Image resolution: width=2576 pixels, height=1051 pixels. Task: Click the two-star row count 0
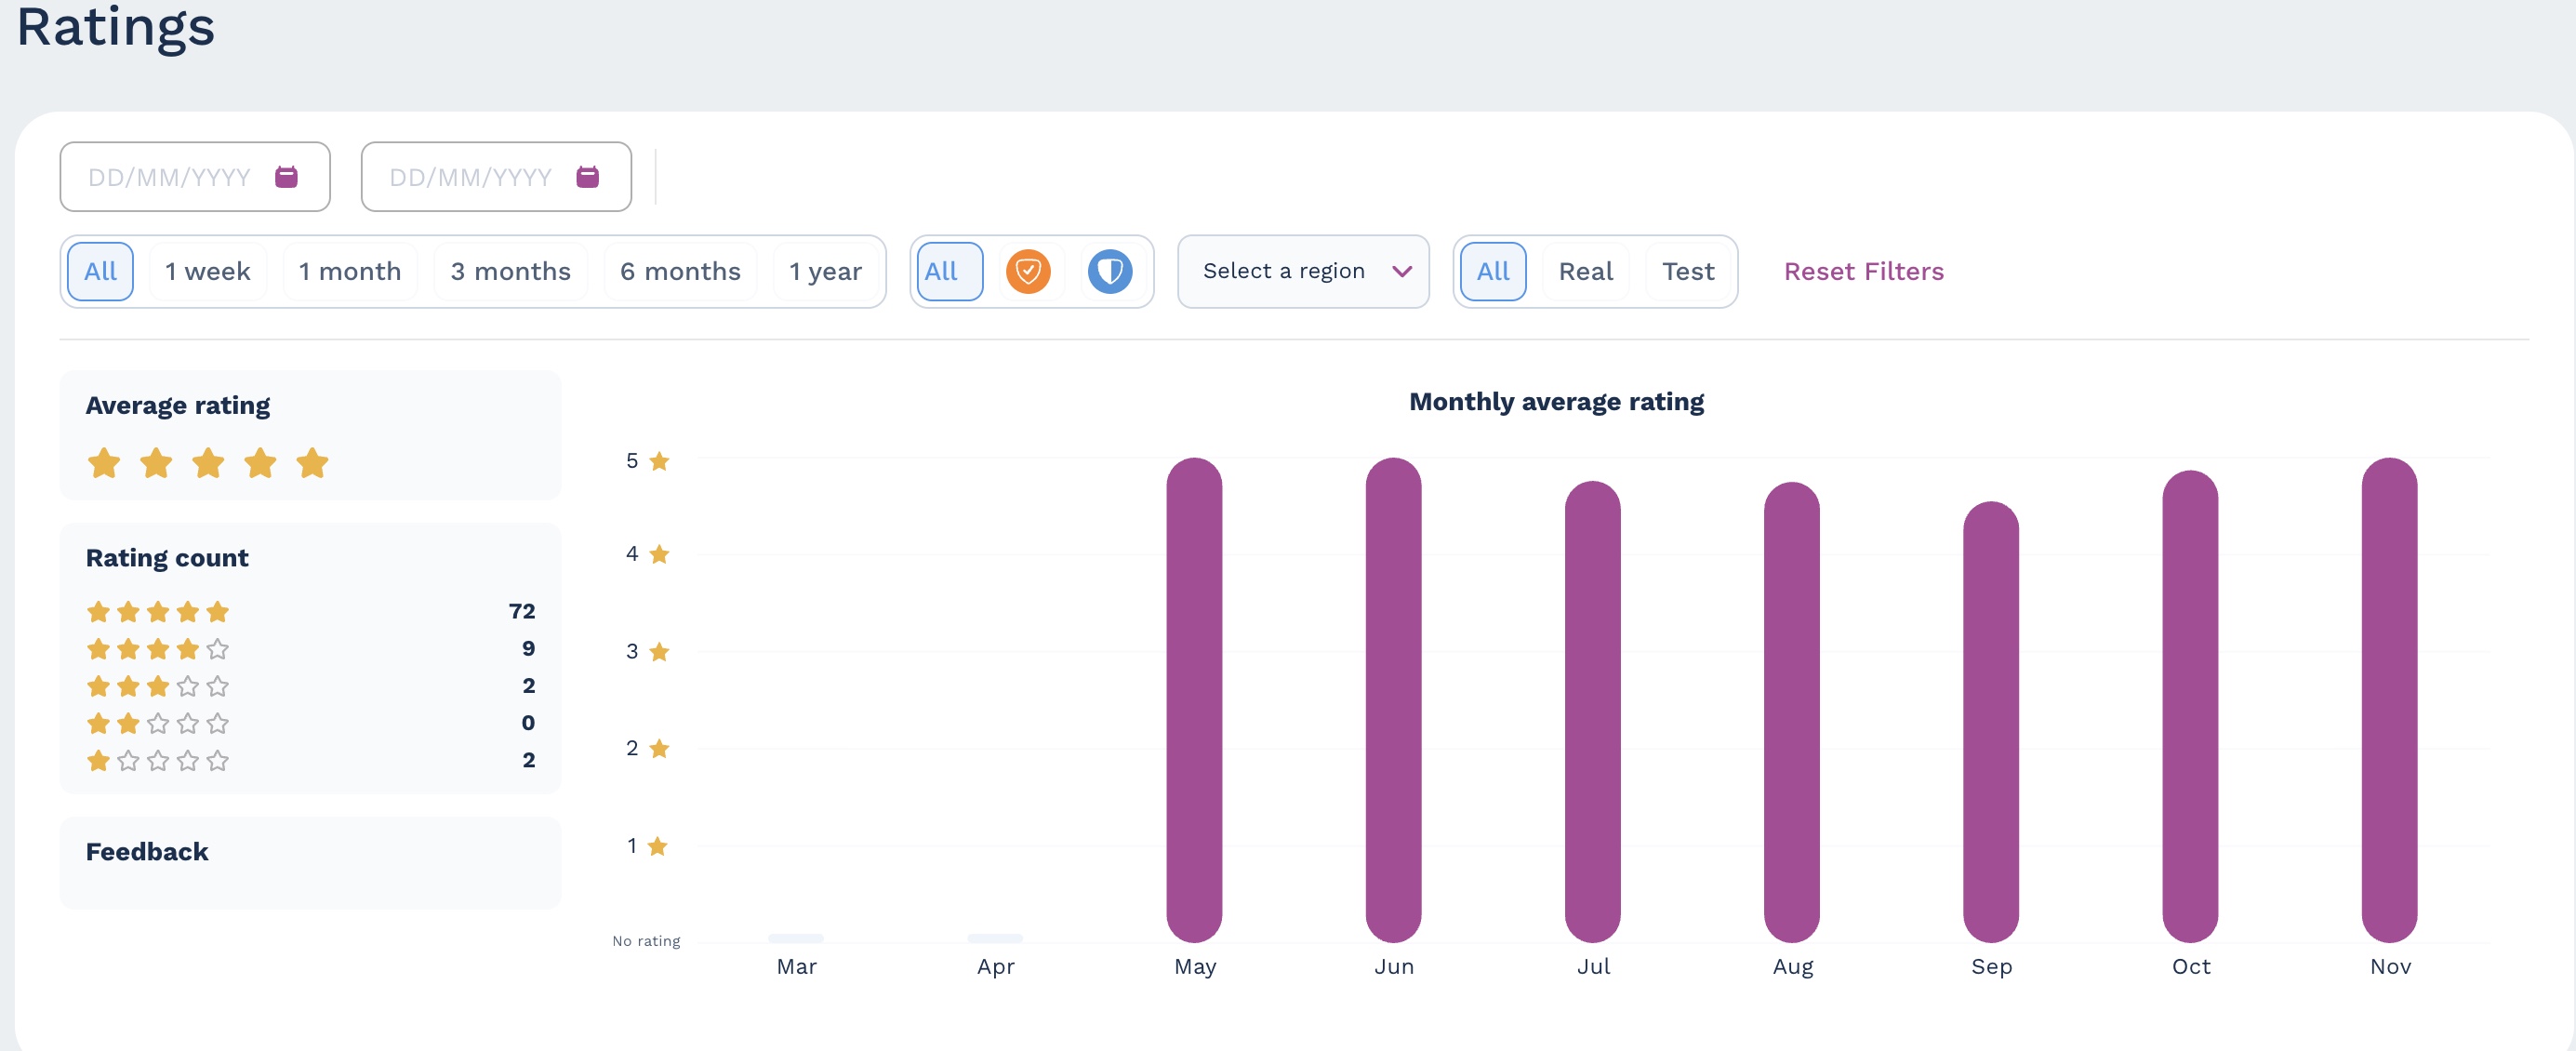point(528,723)
